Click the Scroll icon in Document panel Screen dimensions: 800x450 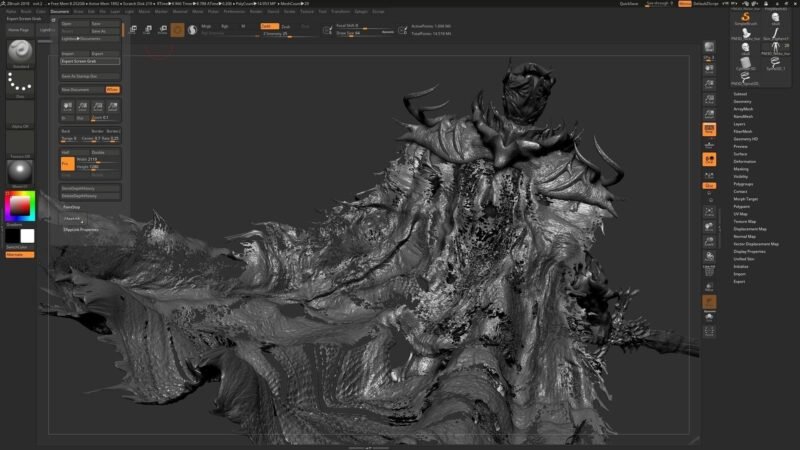click(67, 107)
